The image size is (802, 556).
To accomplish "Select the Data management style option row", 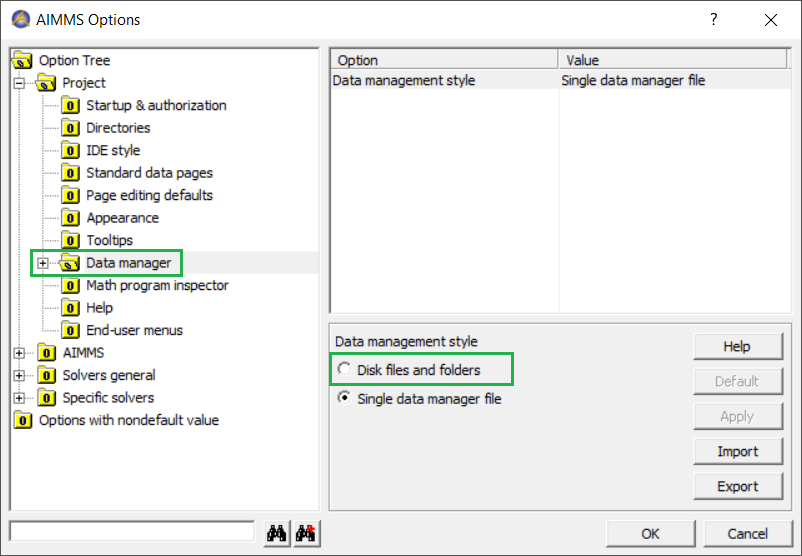I will click(561, 80).
